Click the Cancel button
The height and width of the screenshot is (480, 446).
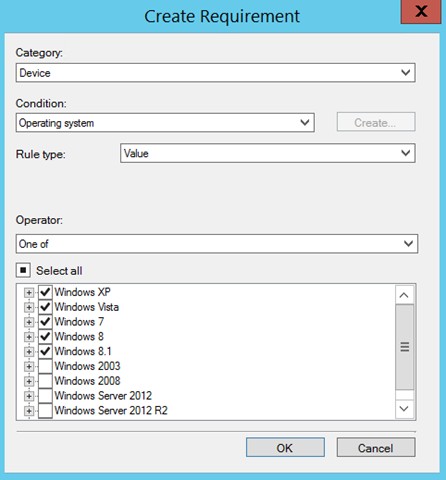coord(376,448)
